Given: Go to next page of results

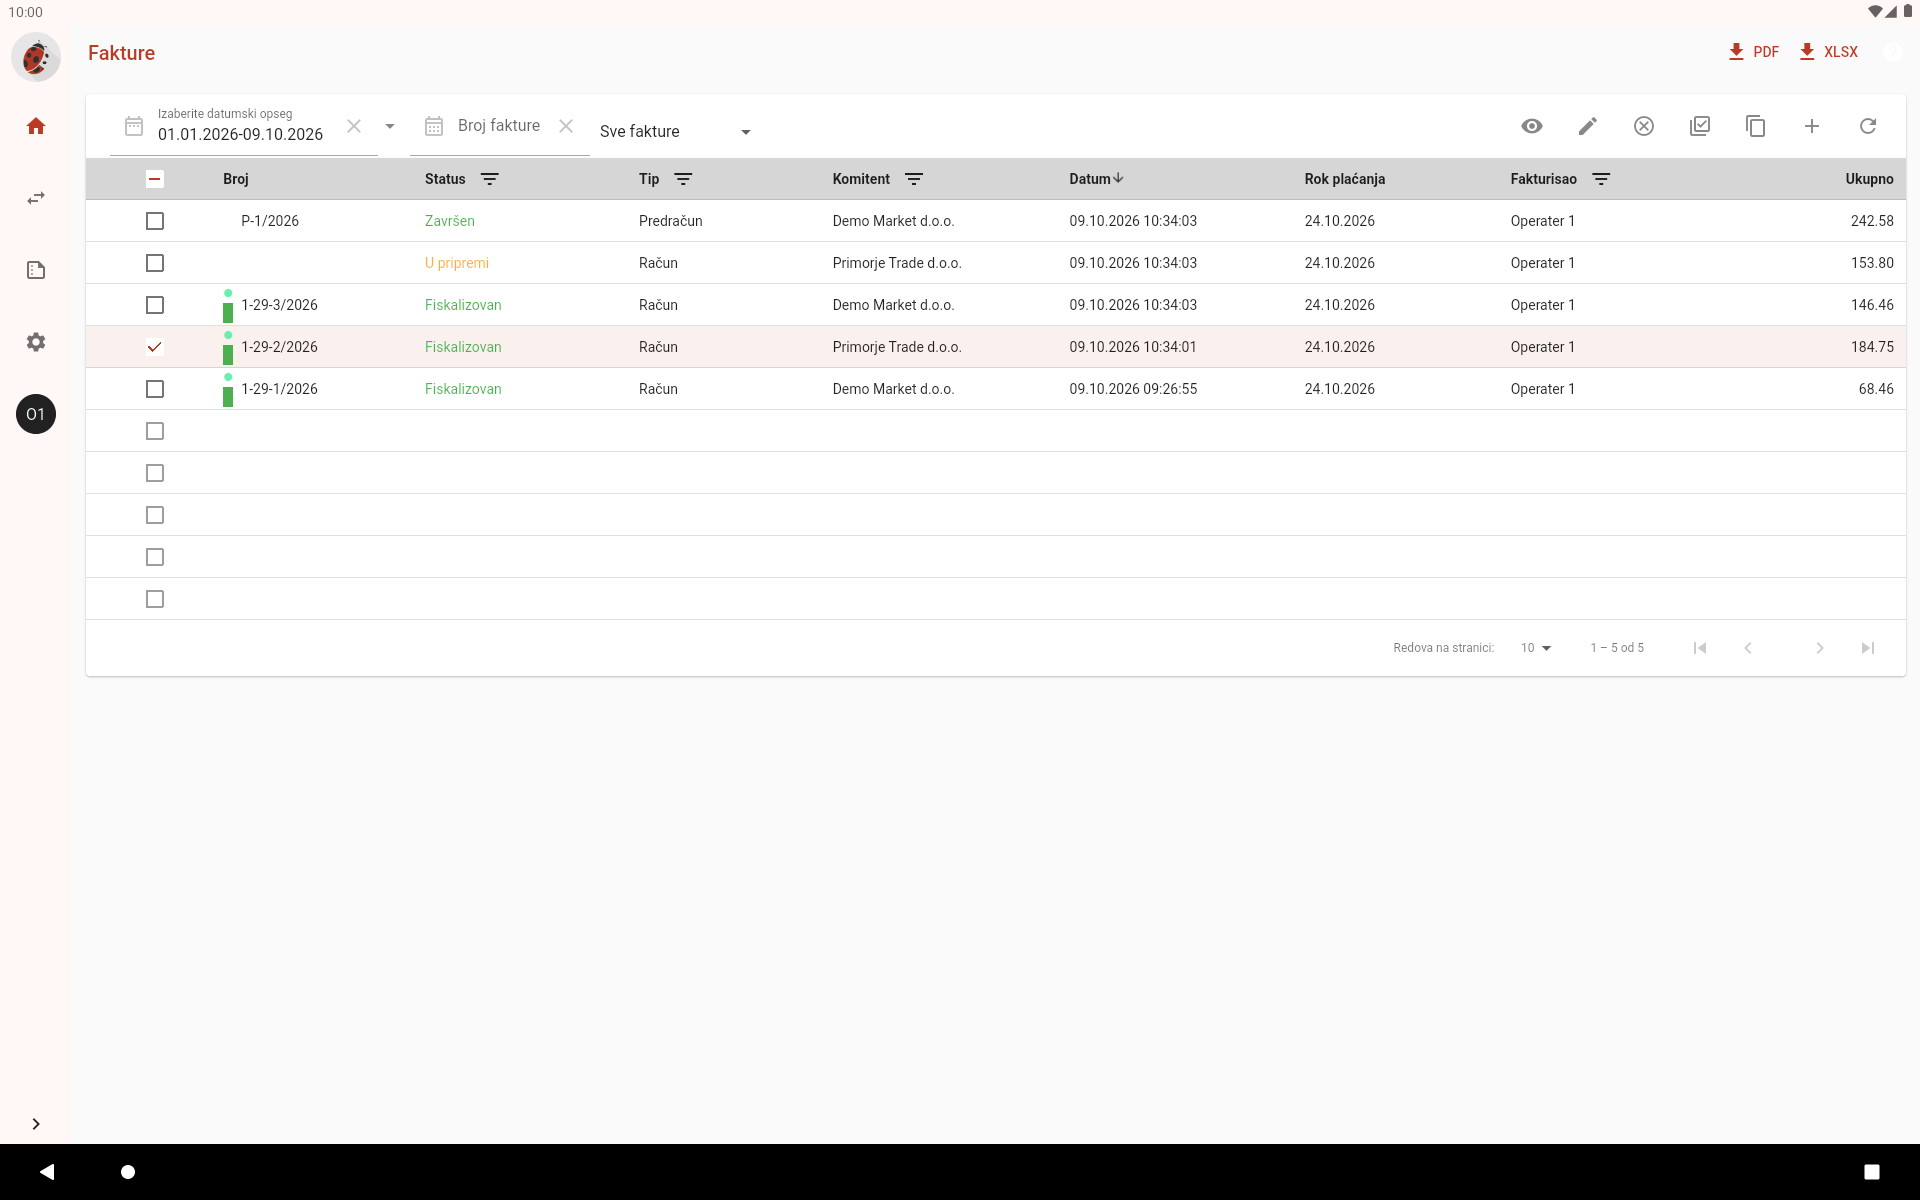Looking at the screenshot, I should click(1820, 648).
